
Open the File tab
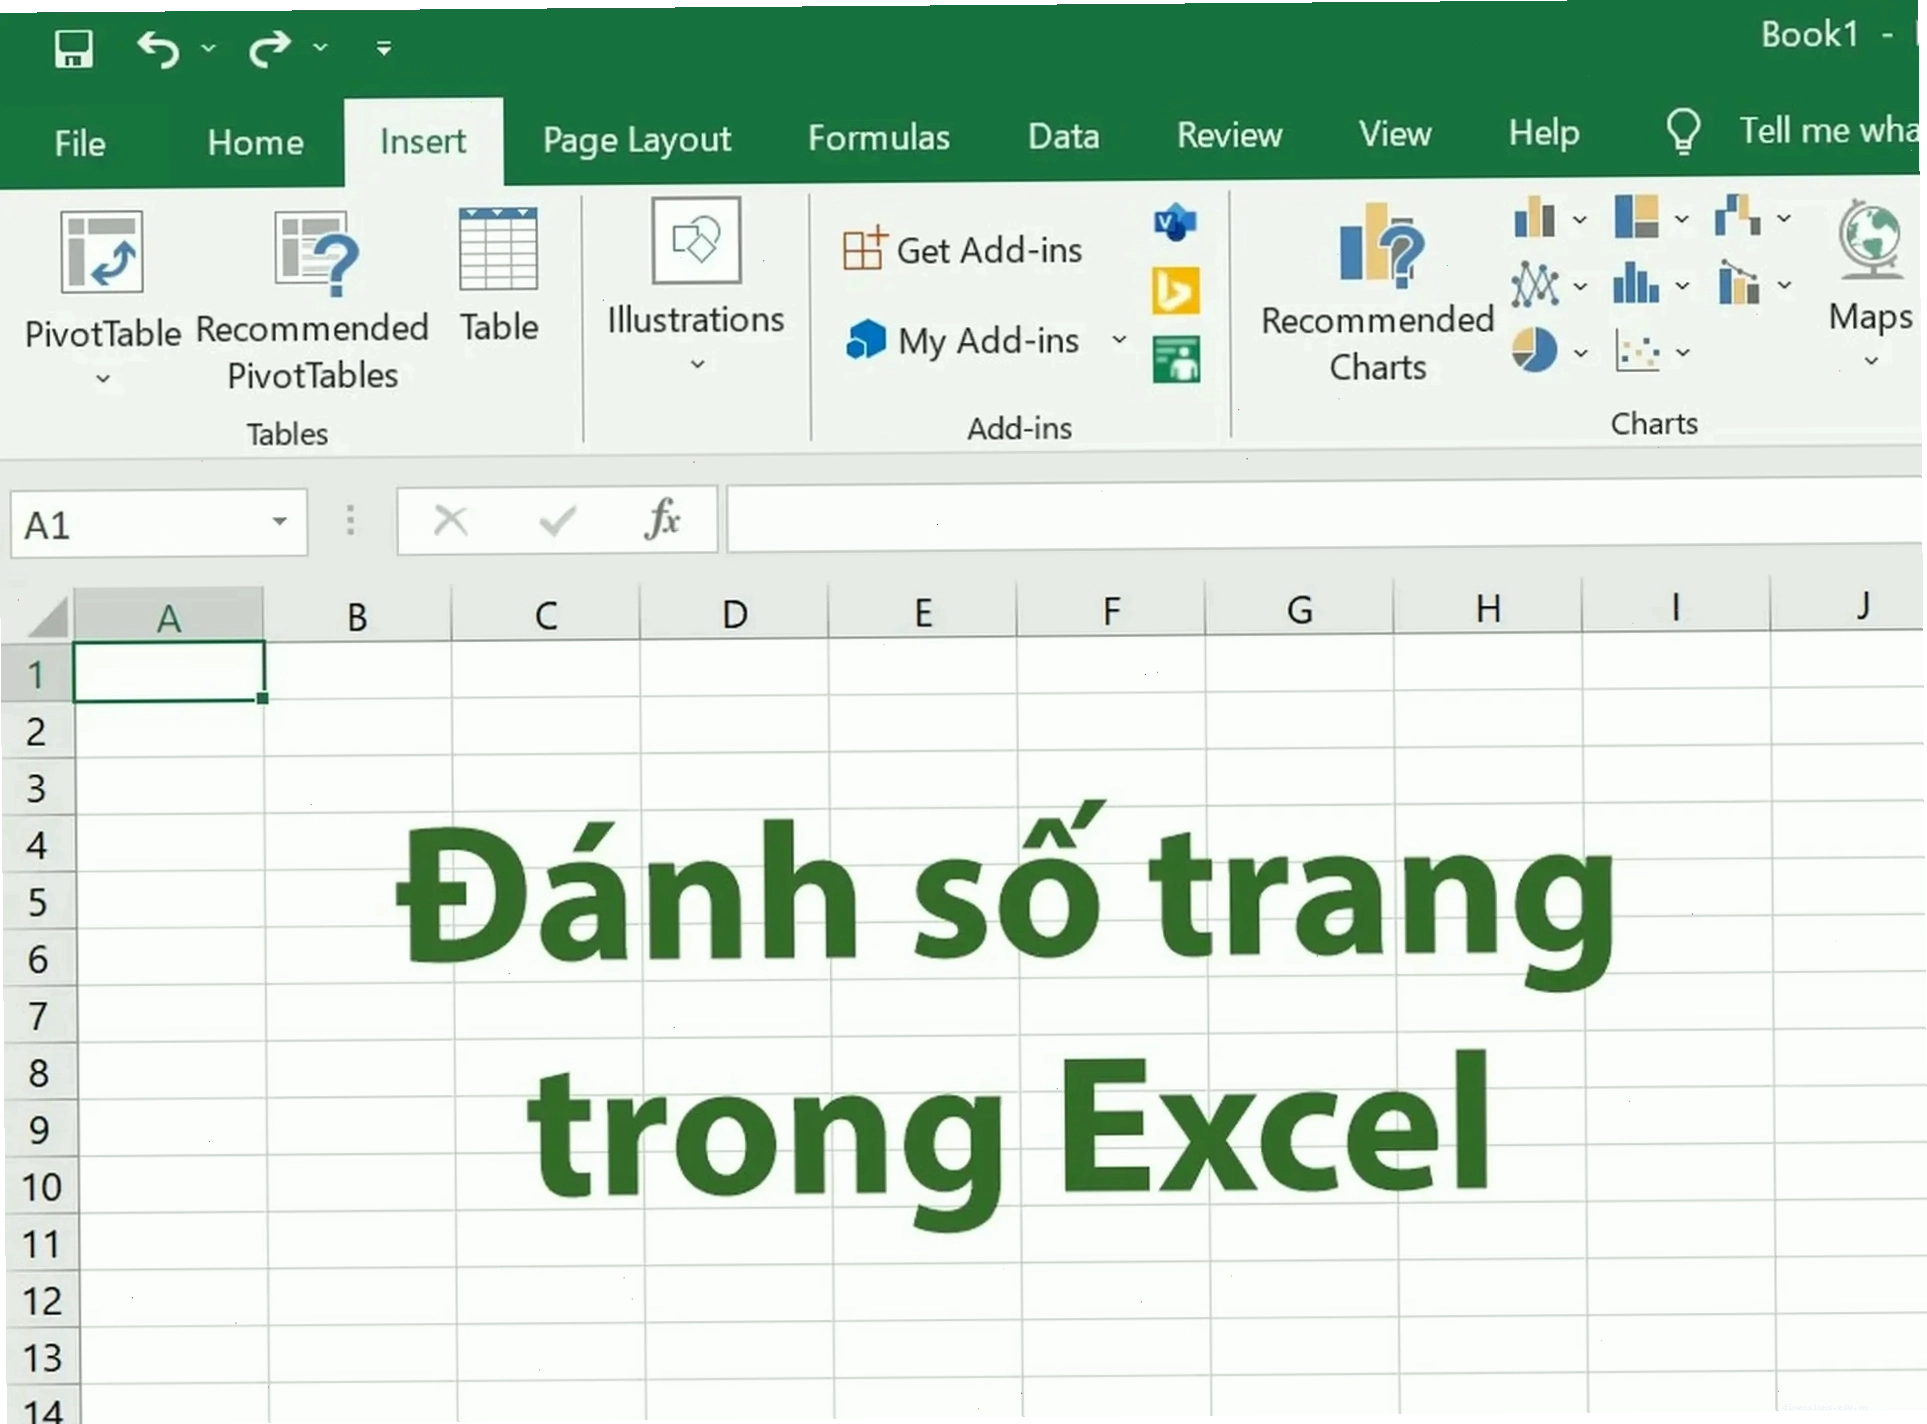click(x=80, y=143)
